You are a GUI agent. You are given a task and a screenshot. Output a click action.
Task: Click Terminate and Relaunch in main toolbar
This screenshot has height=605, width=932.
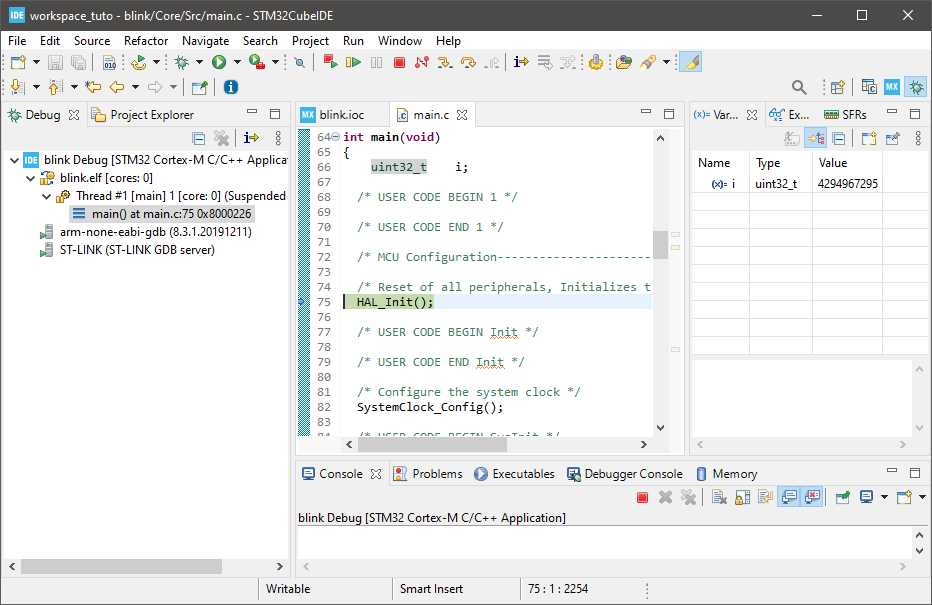point(330,62)
